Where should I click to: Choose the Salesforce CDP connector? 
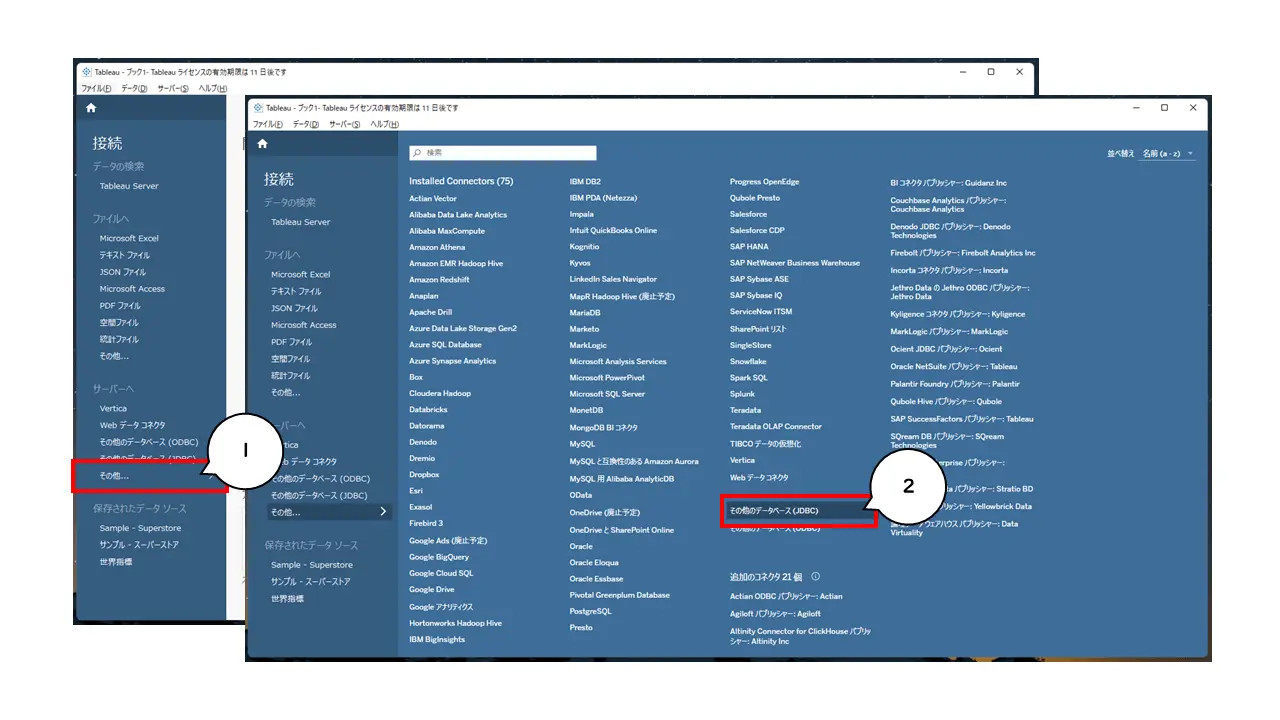[757, 230]
